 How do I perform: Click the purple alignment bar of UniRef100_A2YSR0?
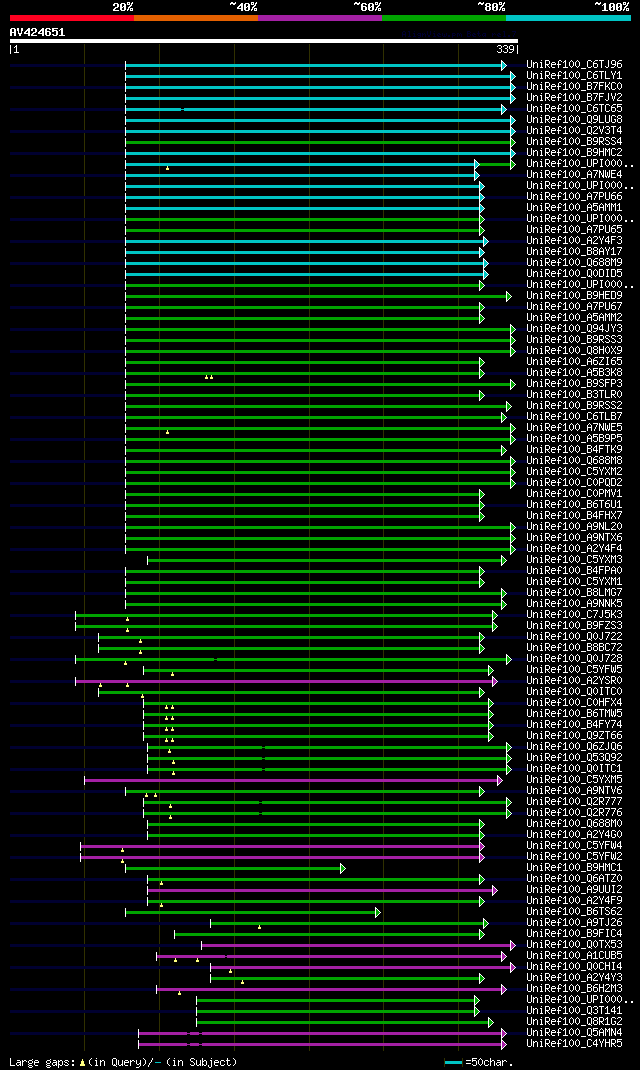pos(287,681)
